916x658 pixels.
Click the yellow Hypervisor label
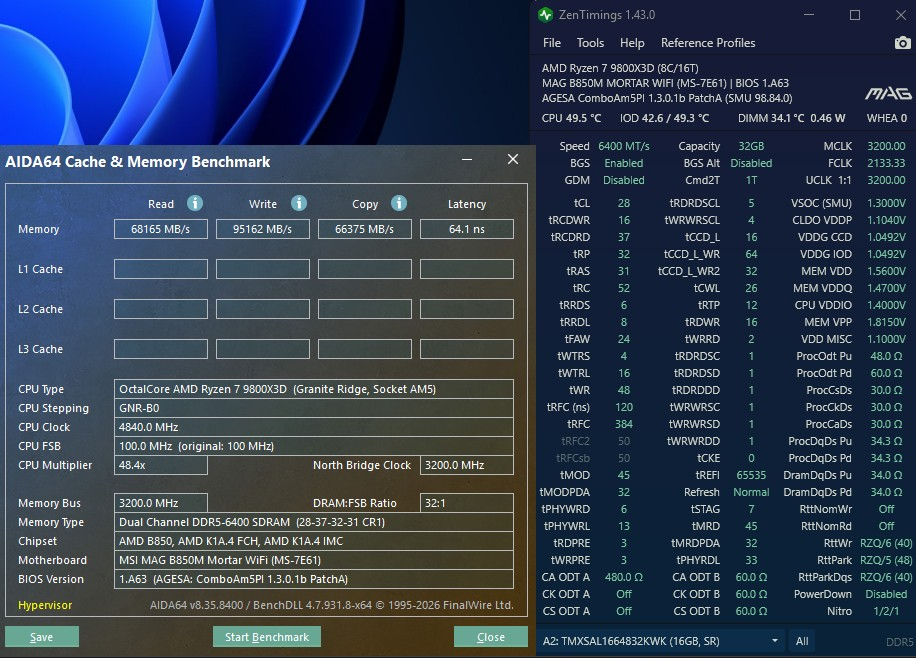click(x=45, y=605)
